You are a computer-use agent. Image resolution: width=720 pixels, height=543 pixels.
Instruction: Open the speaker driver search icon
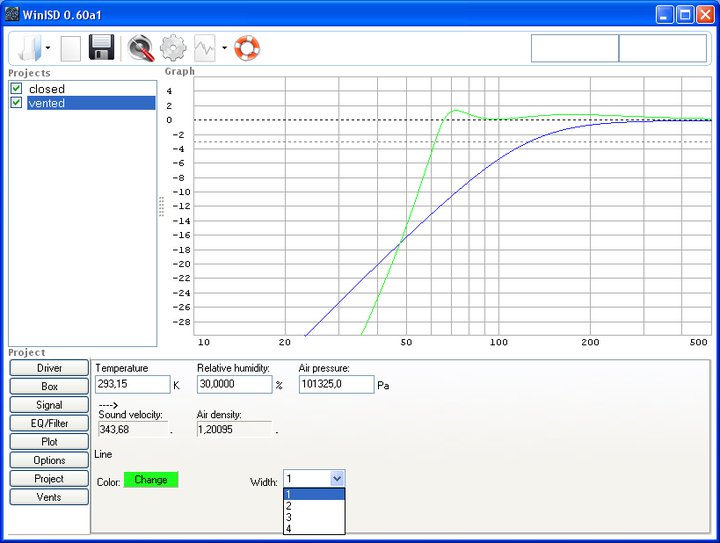(x=141, y=48)
